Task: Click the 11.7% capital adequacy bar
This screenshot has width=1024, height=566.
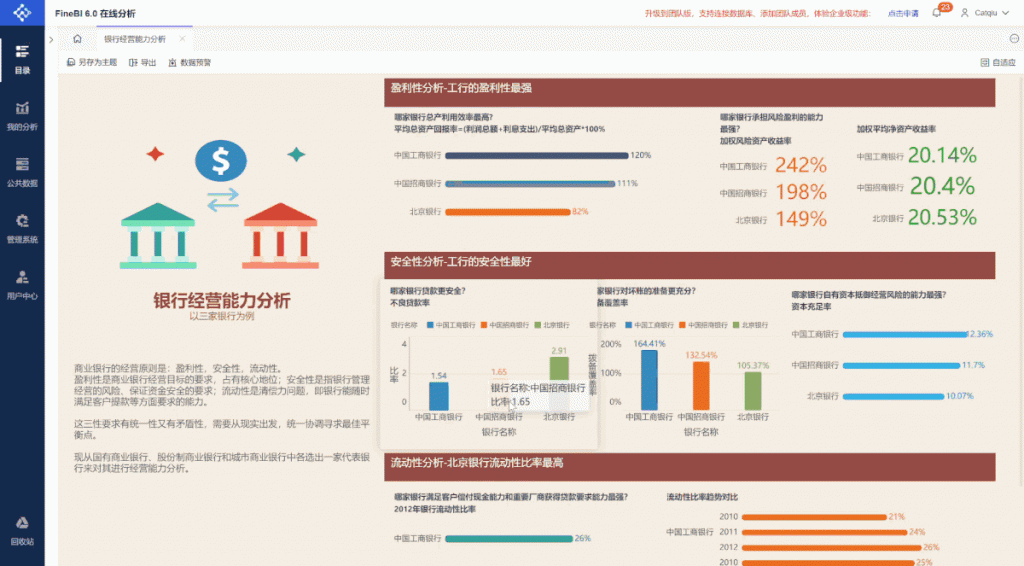Action: [901, 366]
